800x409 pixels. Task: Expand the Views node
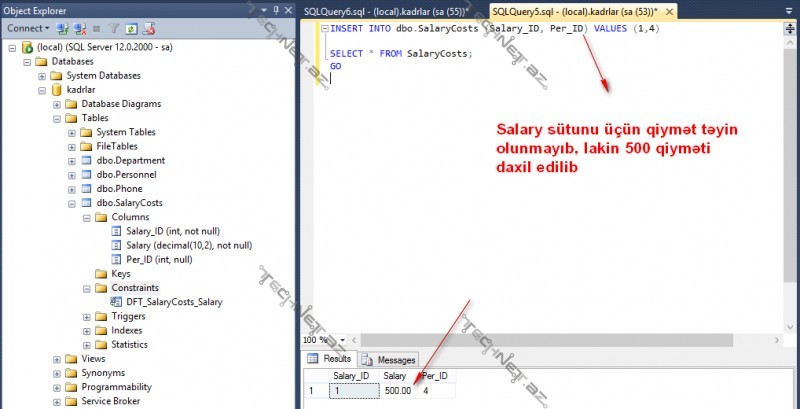tap(57, 359)
